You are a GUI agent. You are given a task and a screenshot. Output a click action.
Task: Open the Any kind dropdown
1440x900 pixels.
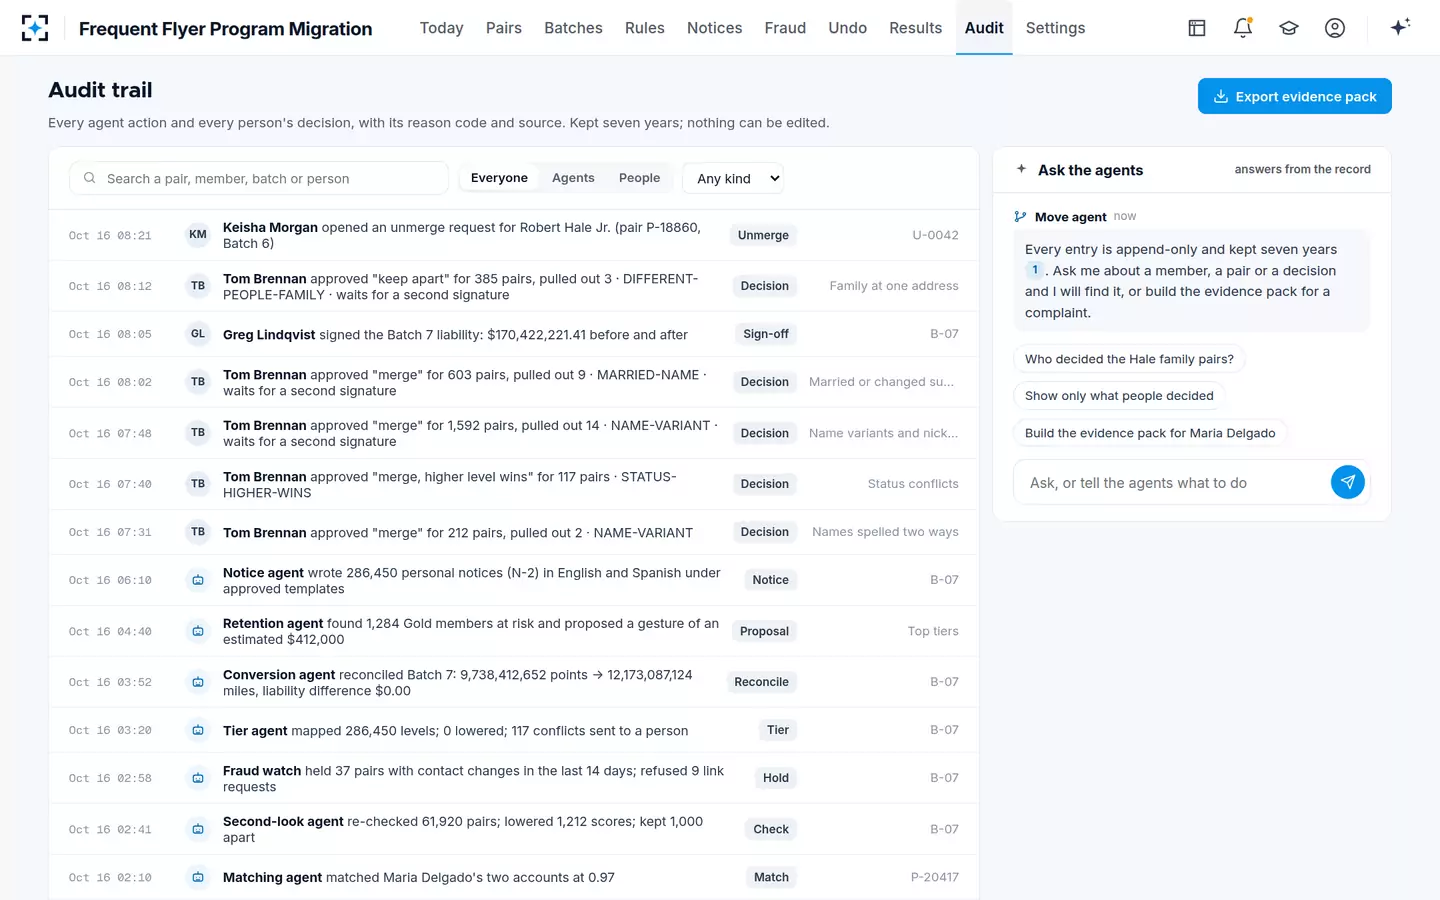tap(733, 178)
